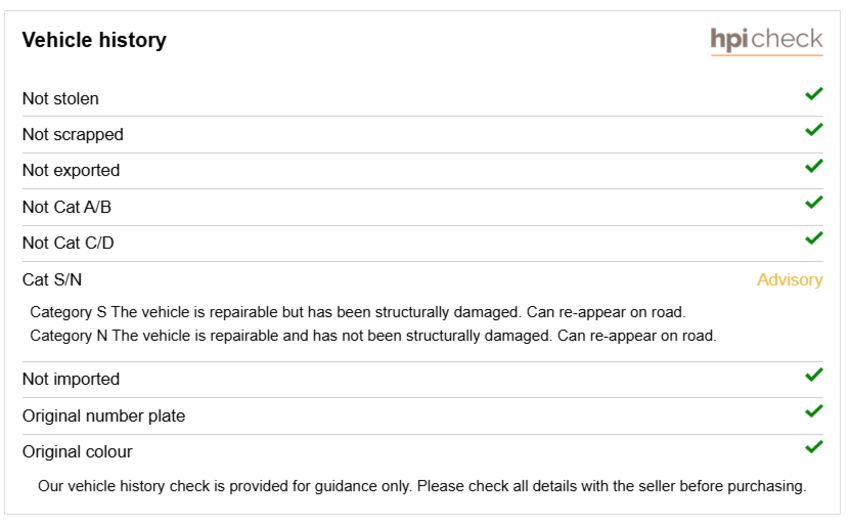Click the yellow Advisory label
Viewport: 850px width, 525px height.
click(790, 280)
